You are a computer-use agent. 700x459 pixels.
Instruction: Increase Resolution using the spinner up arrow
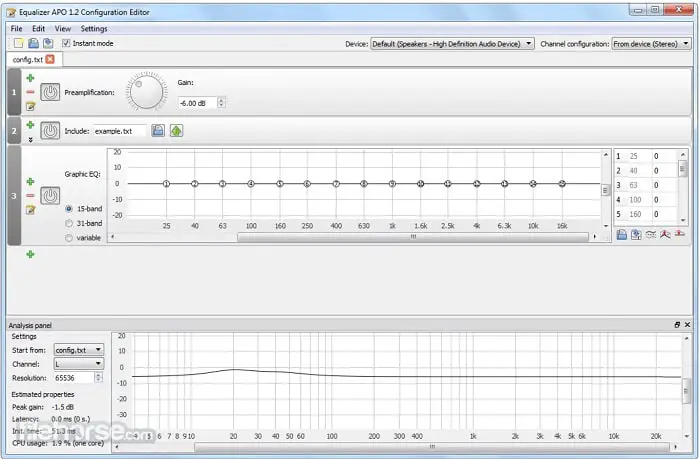tap(99, 375)
